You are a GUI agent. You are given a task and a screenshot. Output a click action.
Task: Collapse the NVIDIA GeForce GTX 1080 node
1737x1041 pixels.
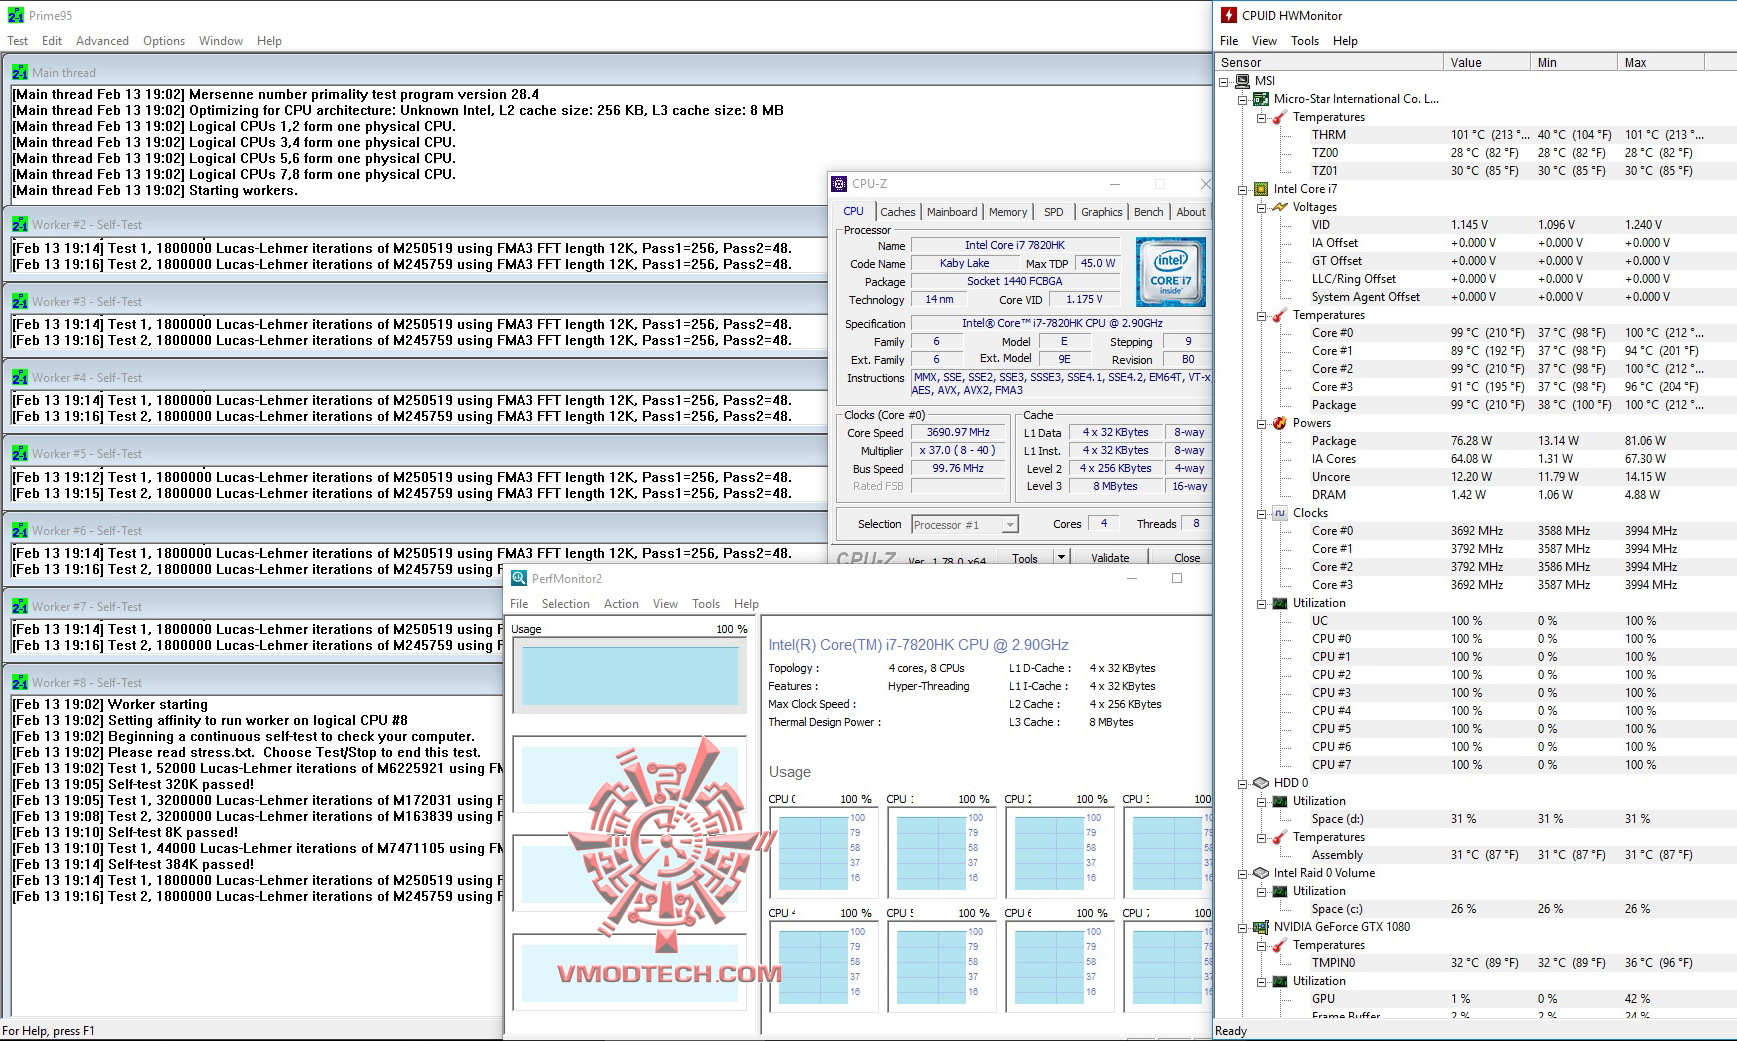[x=1243, y=927]
